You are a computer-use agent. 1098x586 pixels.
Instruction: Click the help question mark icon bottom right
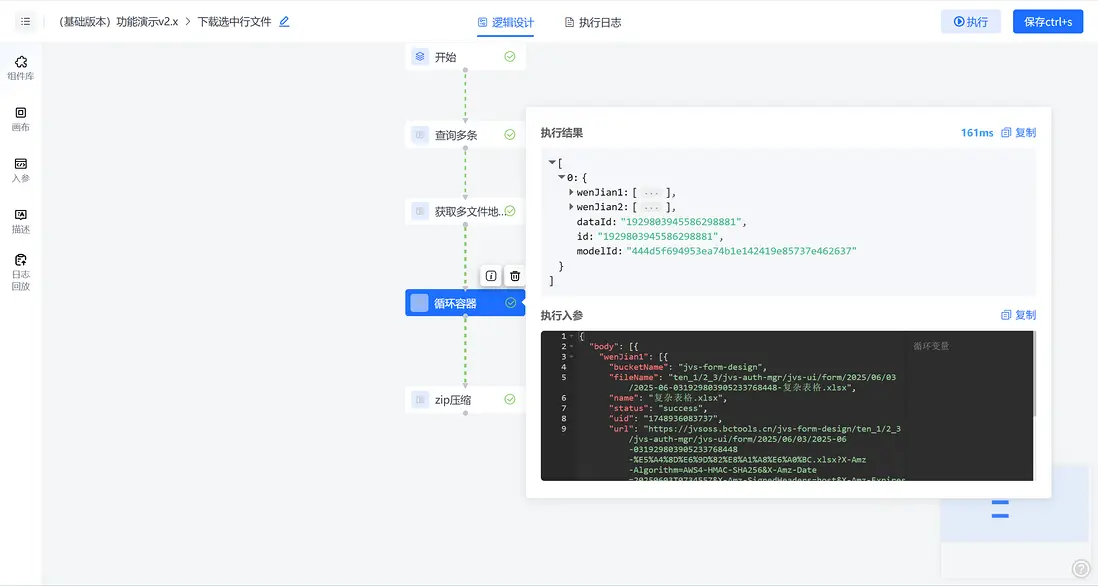point(1080,568)
